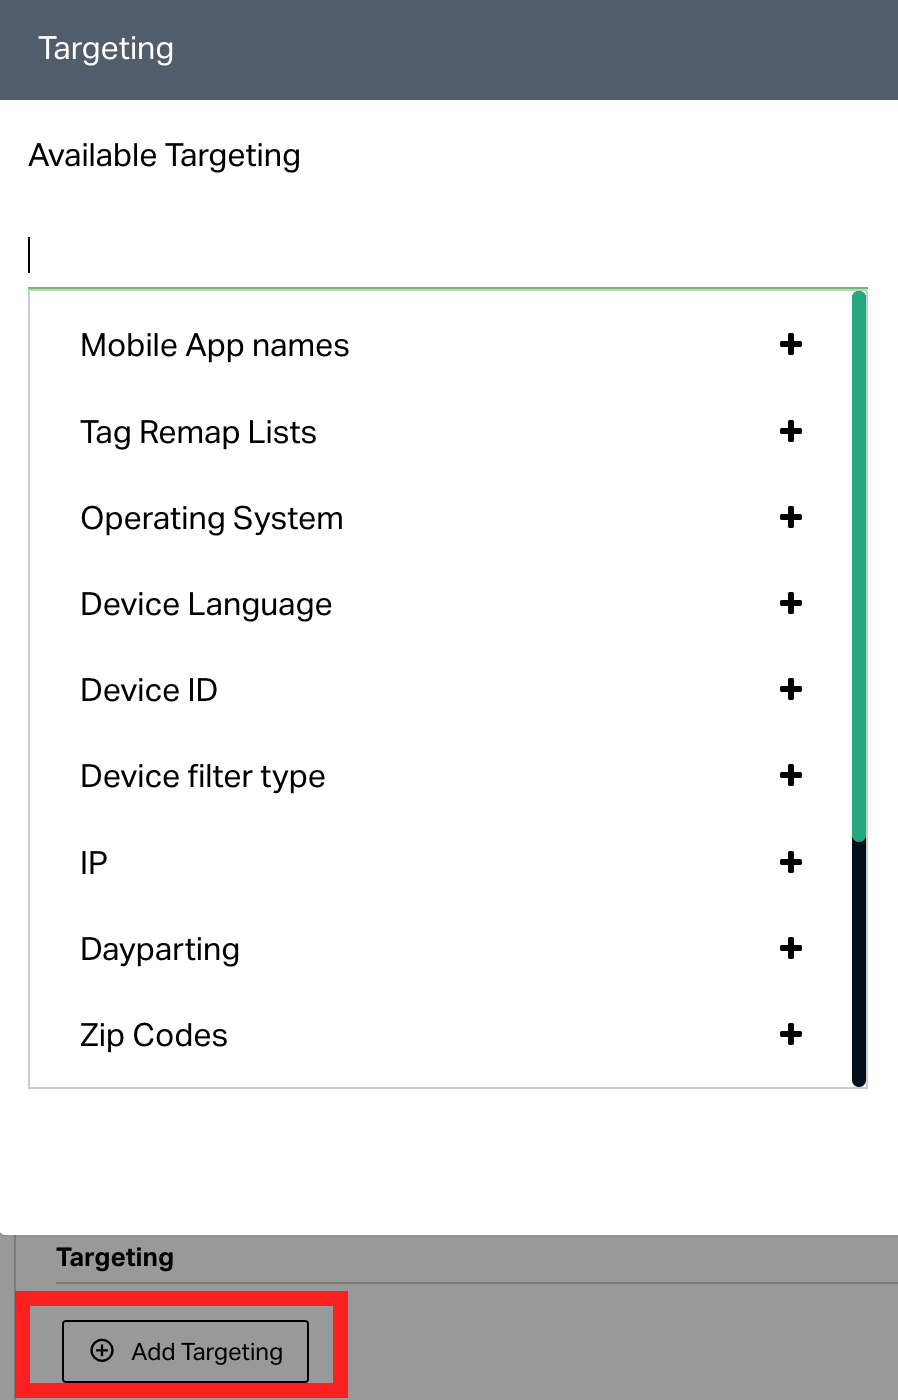The image size is (898, 1400).
Task: Choose Dayparting option label
Action: 160,950
